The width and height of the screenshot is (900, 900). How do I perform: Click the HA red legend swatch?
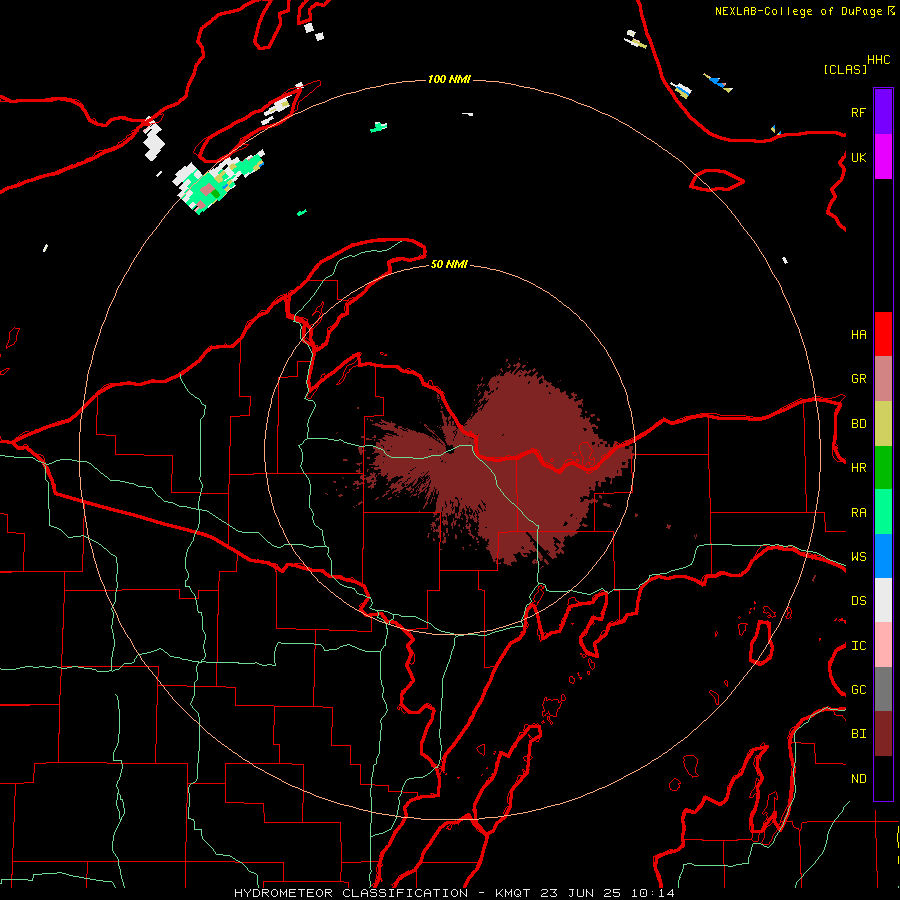point(883,334)
